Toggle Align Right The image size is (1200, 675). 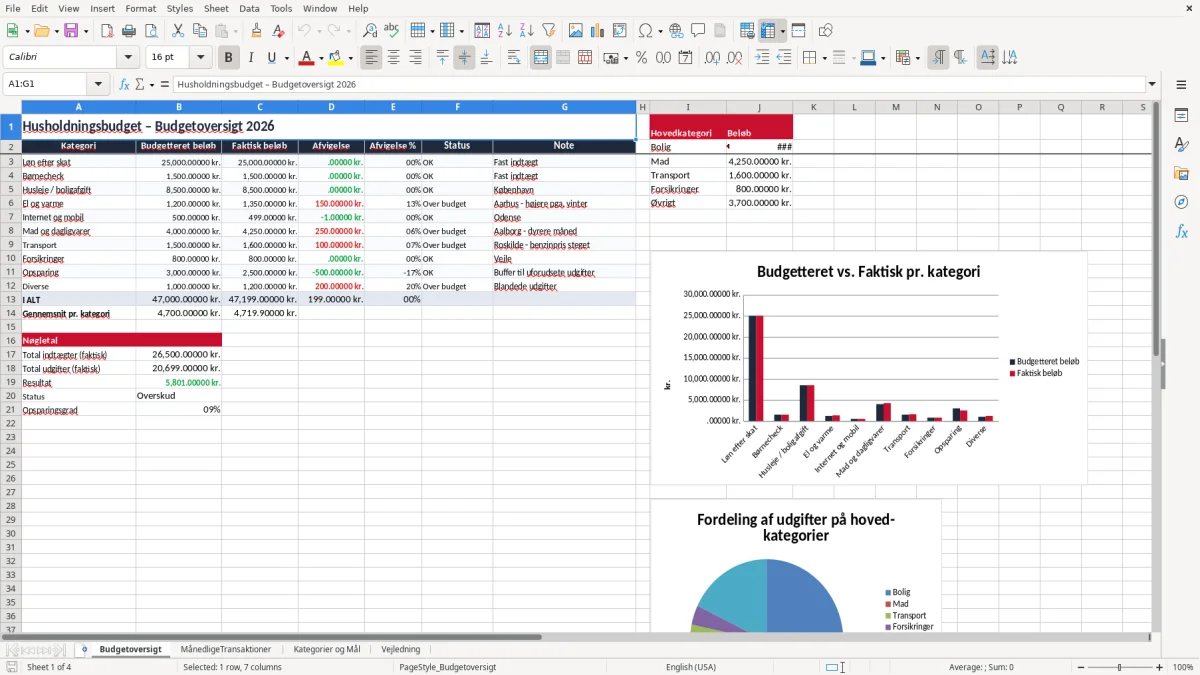click(416, 58)
